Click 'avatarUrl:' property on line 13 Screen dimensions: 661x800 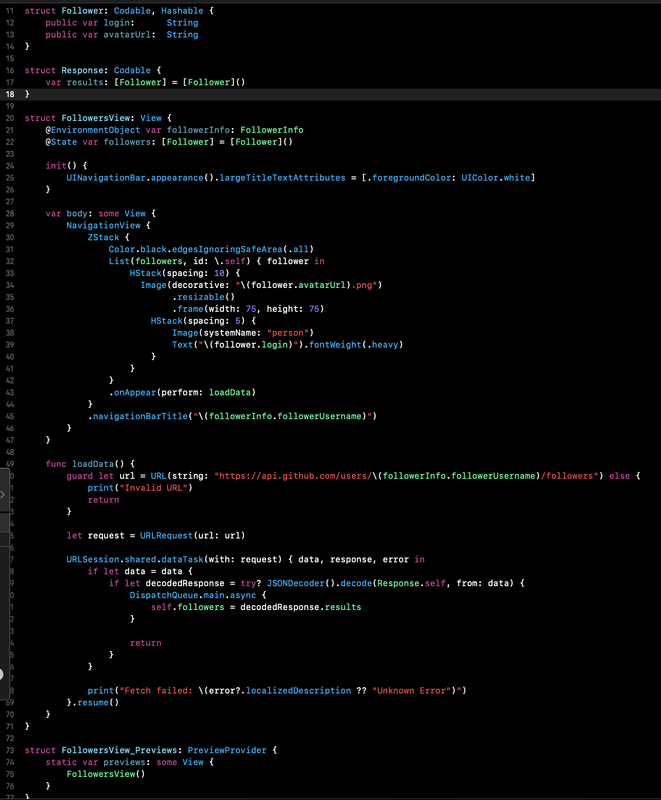[130, 35]
